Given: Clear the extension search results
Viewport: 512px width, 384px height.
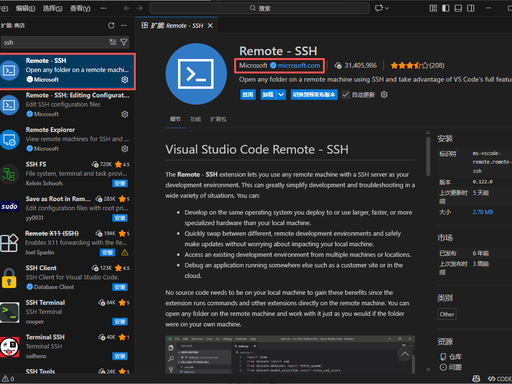Looking at the screenshot, I should pos(113,42).
